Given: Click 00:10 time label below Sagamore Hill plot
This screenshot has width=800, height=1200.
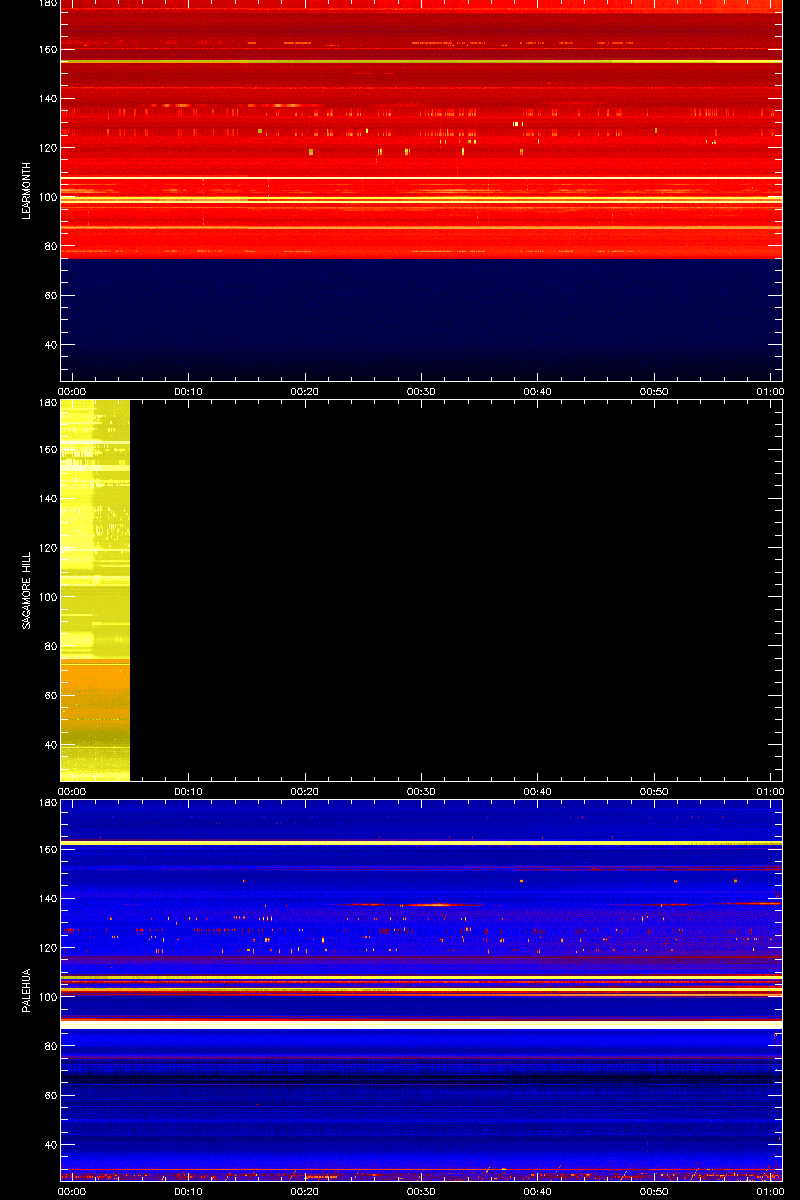Looking at the screenshot, I should pos(189,791).
